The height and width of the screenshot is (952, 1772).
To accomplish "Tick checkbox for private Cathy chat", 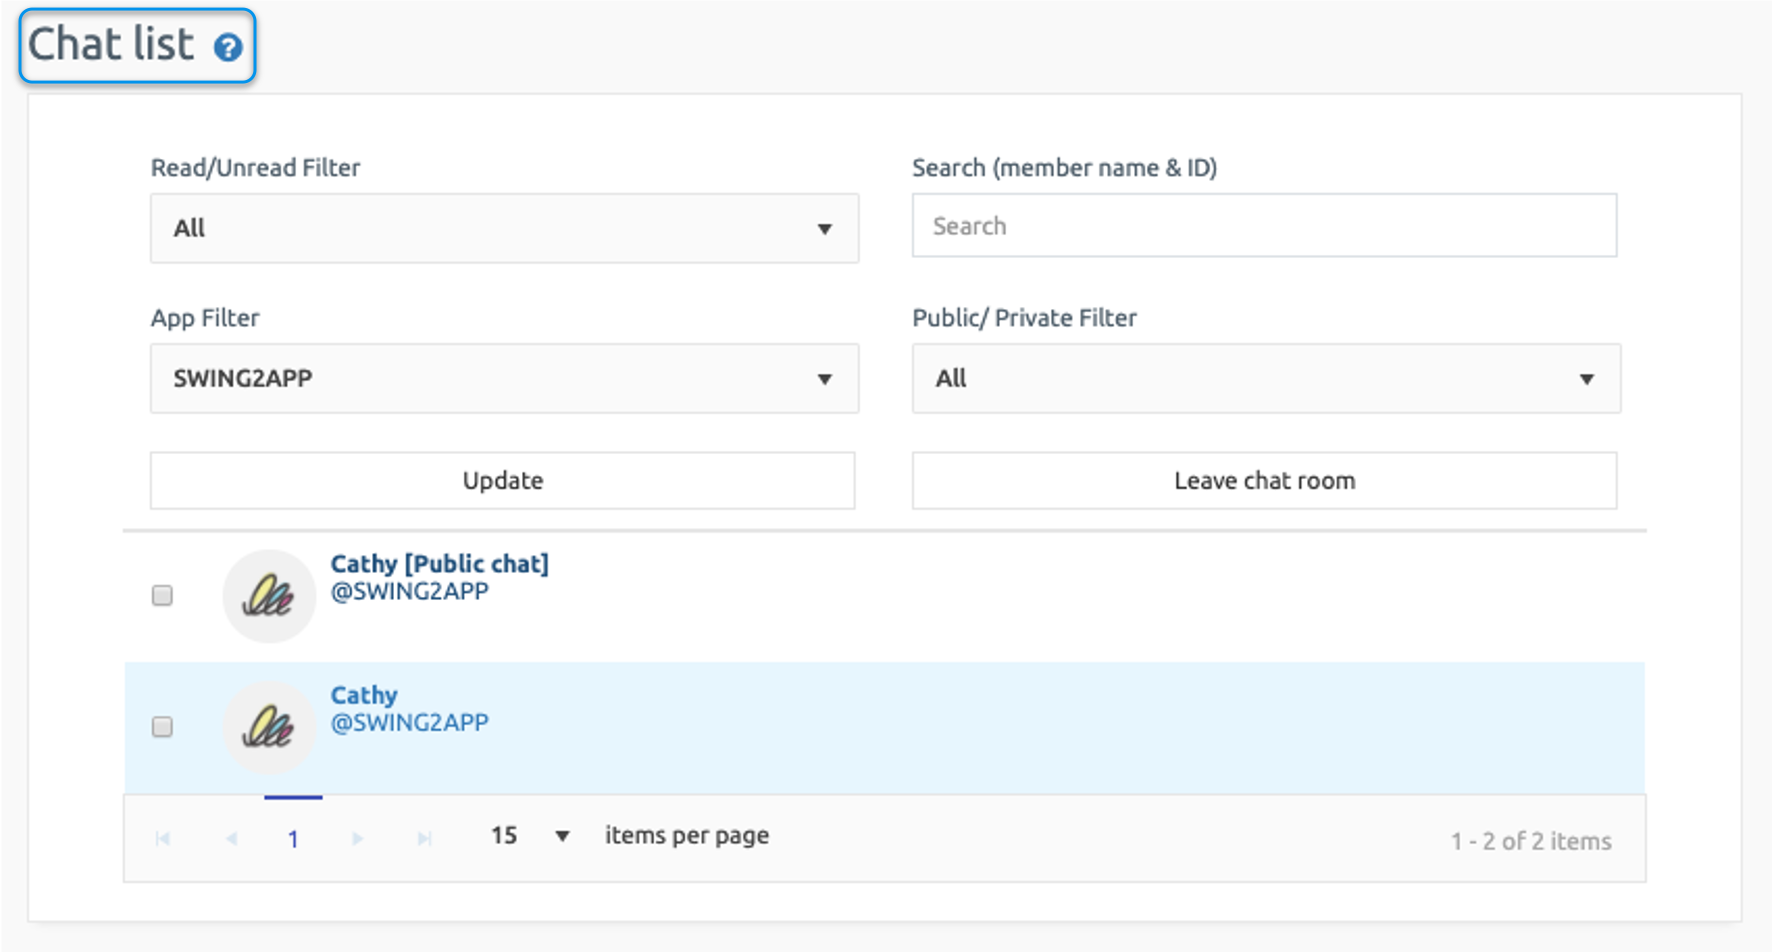I will click(162, 727).
